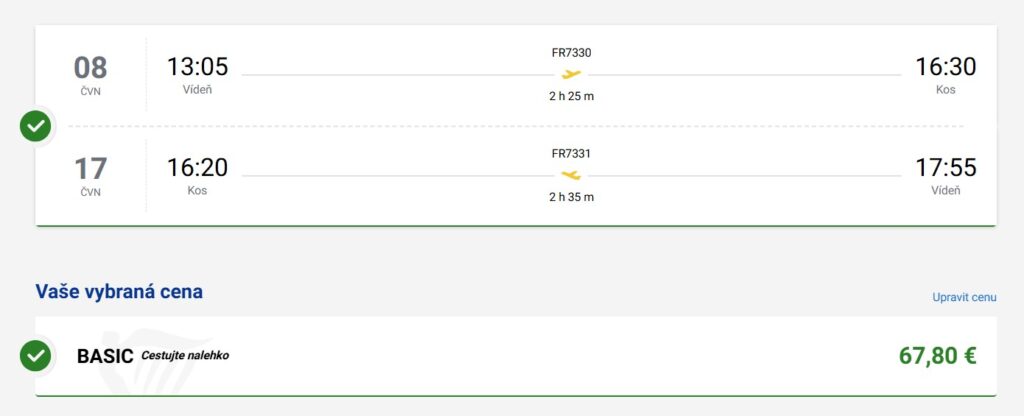This screenshot has height=416, width=1024.
Task: Click the outbound flight airplane icon
Action: (571, 75)
